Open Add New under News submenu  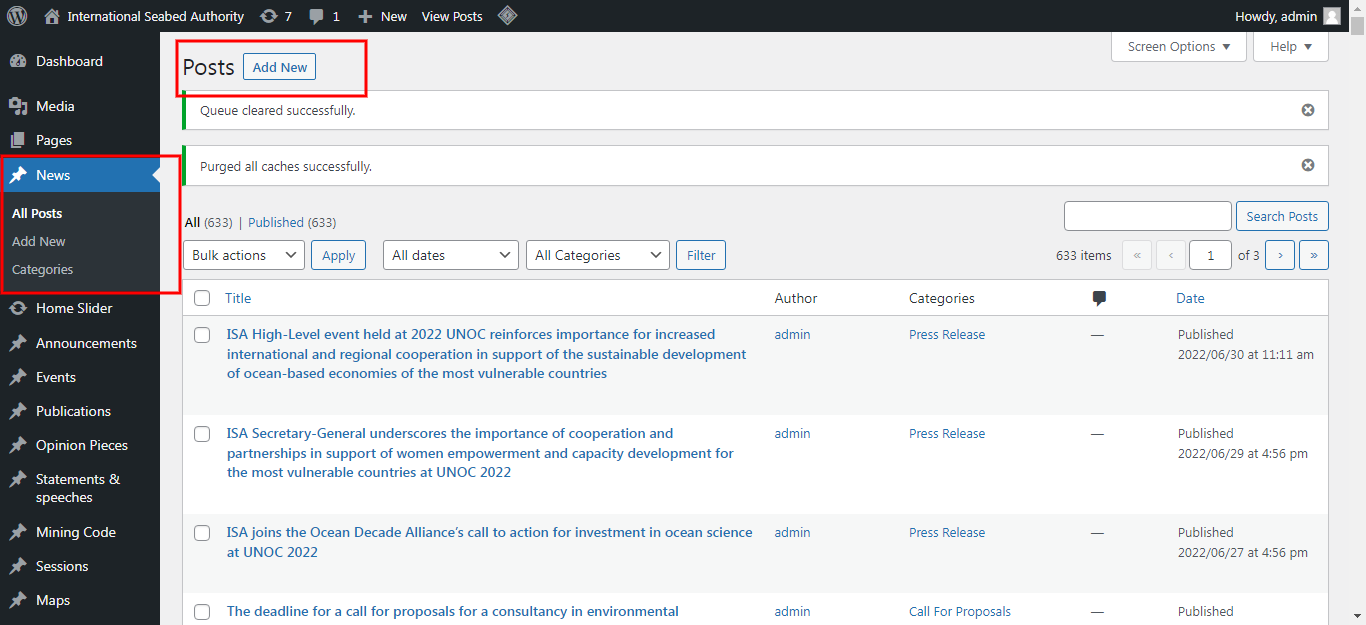coord(39,241)
